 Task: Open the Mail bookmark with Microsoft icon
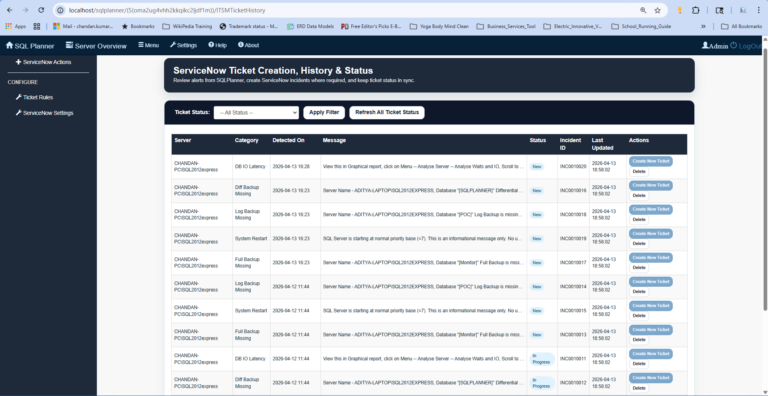click(83, 26)
